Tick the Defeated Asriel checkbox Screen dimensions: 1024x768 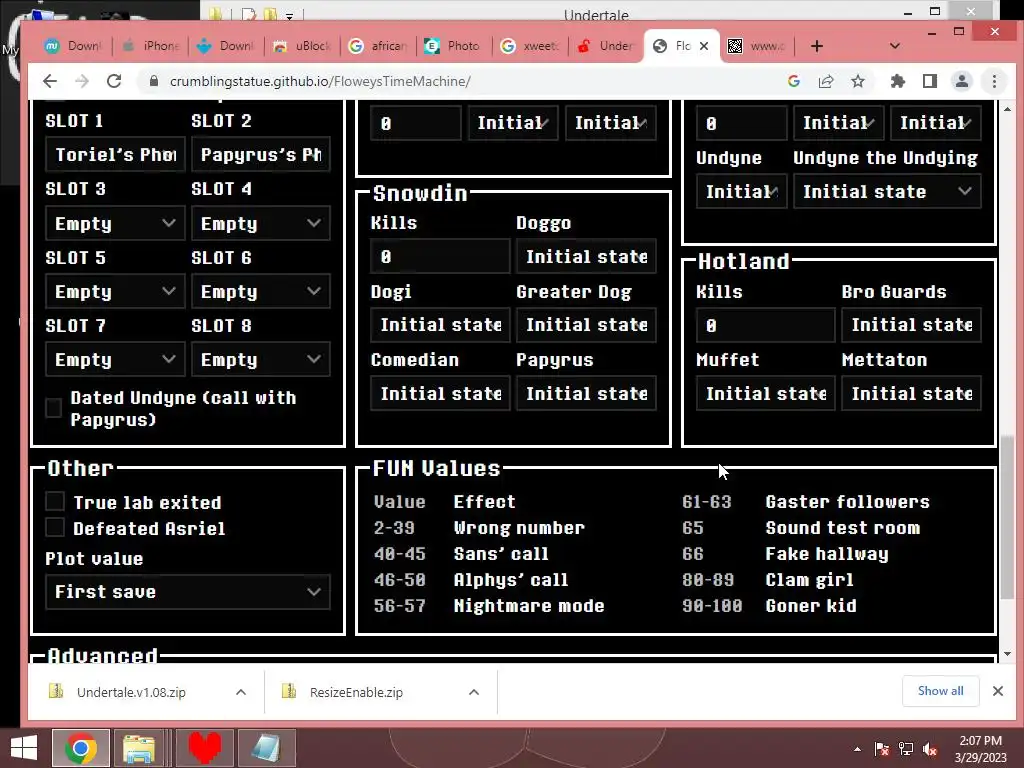coord(55,527)
